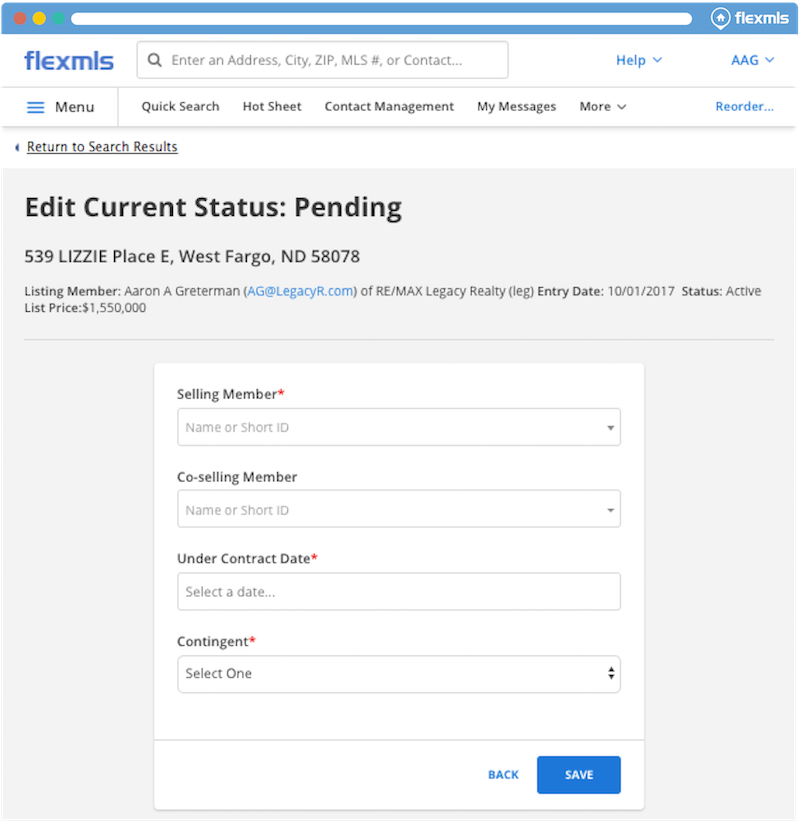Click the flexmls house icon in title bar
The width and height of the screenshot is (800, 823).
(x=720, y=18)
